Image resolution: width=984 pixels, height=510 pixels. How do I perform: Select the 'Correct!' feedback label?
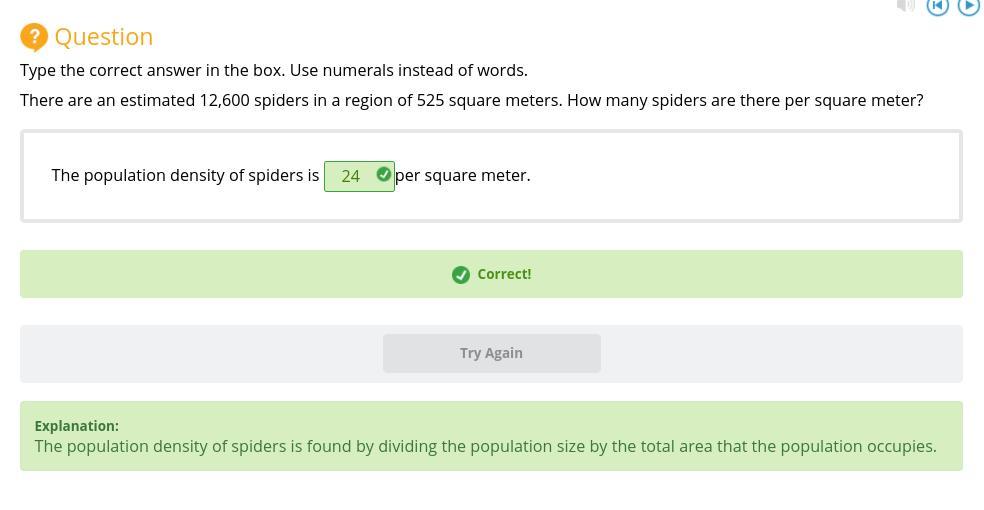[x=504, y=274]
